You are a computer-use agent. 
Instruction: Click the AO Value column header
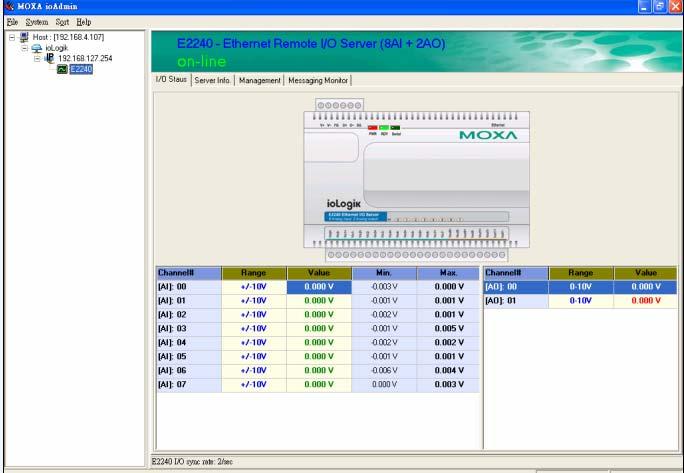pyautogui.click(x=646, y=273)
